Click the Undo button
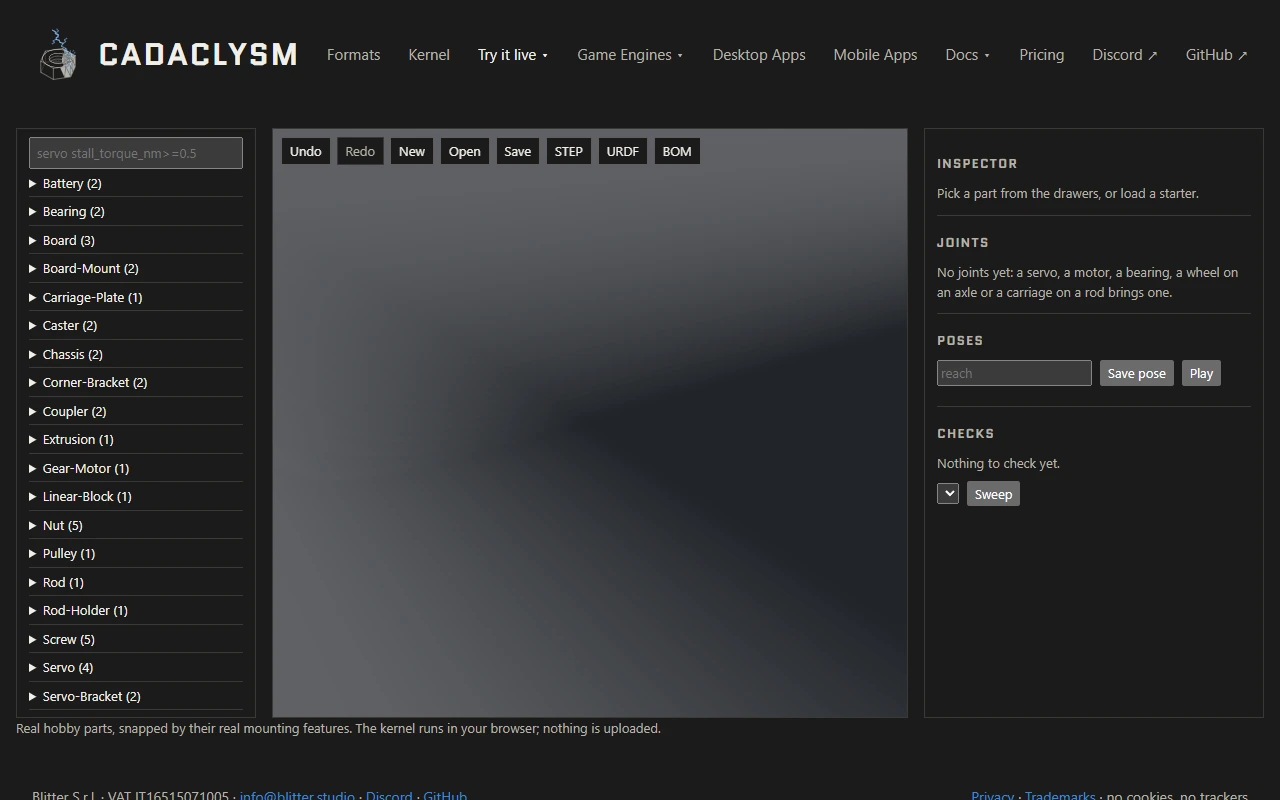This screenshot has width=1280, height=800. coord(306,152)
